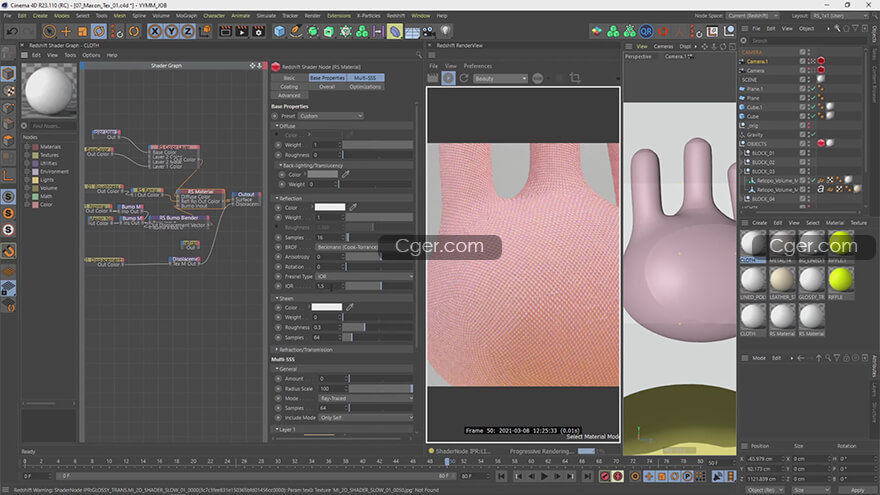Expand the Materials node category
This screenshot has width=880, height=495.
27,146
